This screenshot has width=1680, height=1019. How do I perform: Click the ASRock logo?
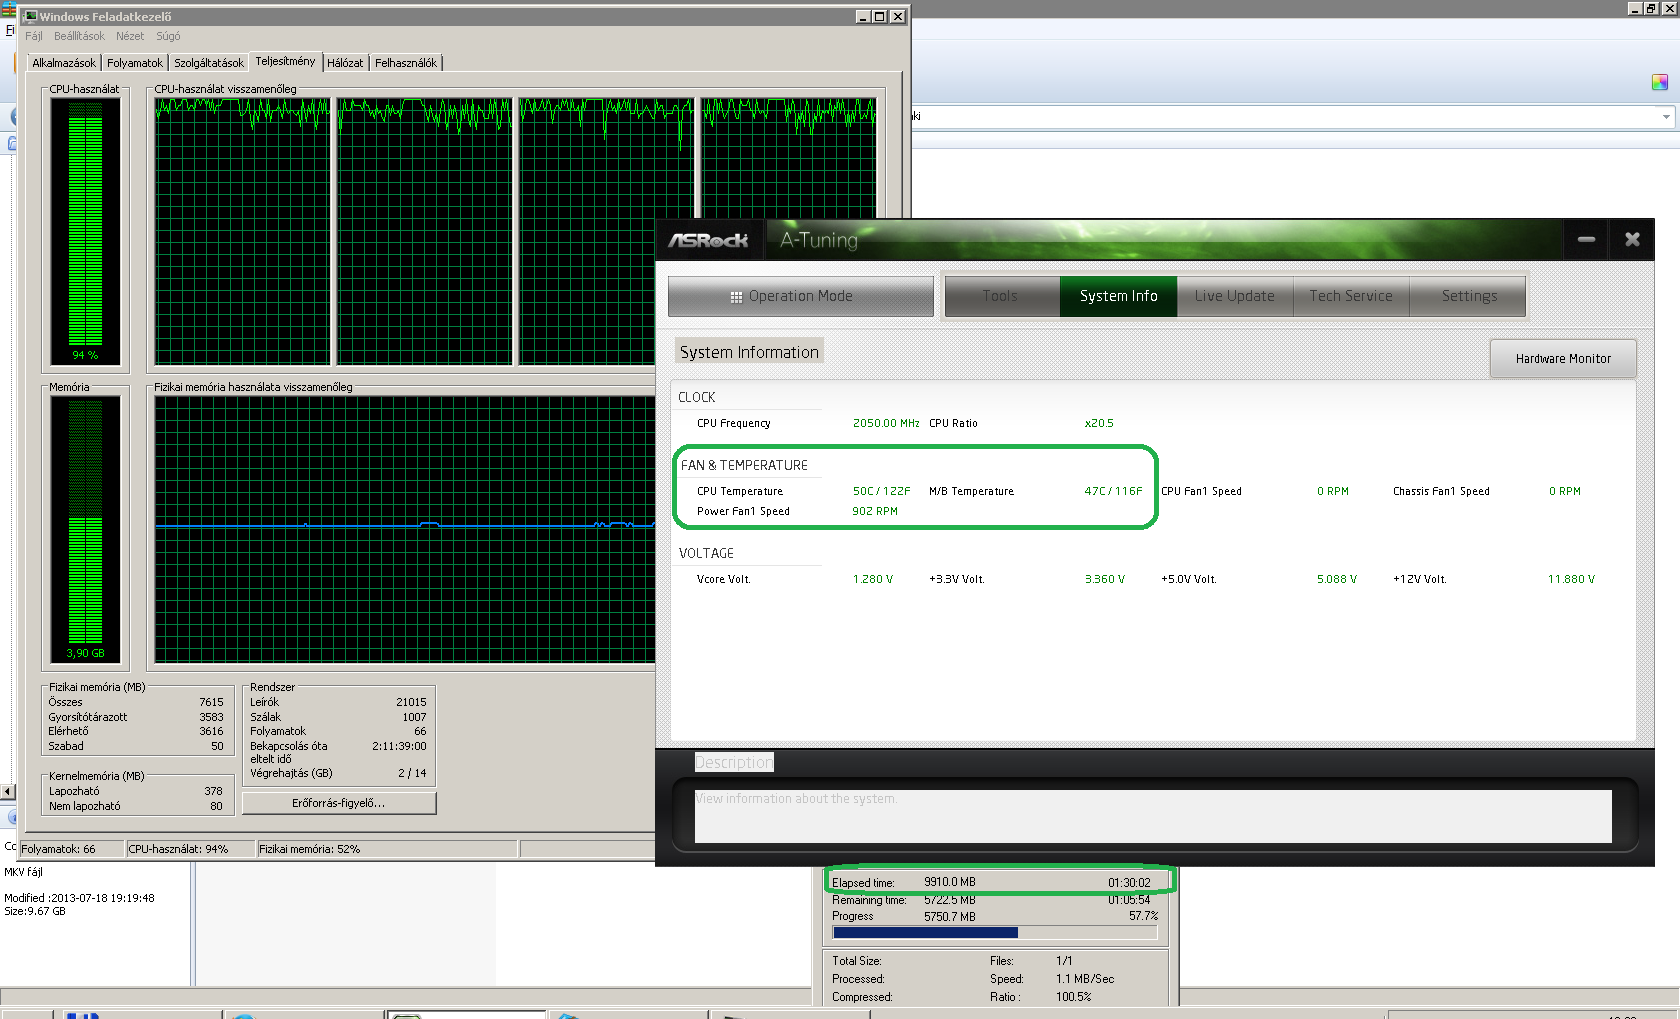coord(708,241)
